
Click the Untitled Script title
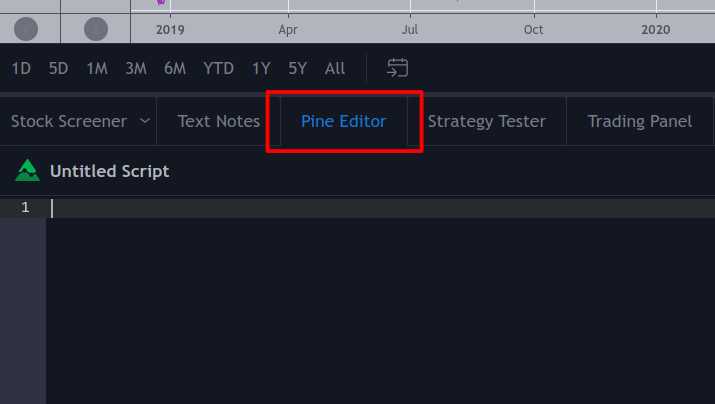pos(109,171)
